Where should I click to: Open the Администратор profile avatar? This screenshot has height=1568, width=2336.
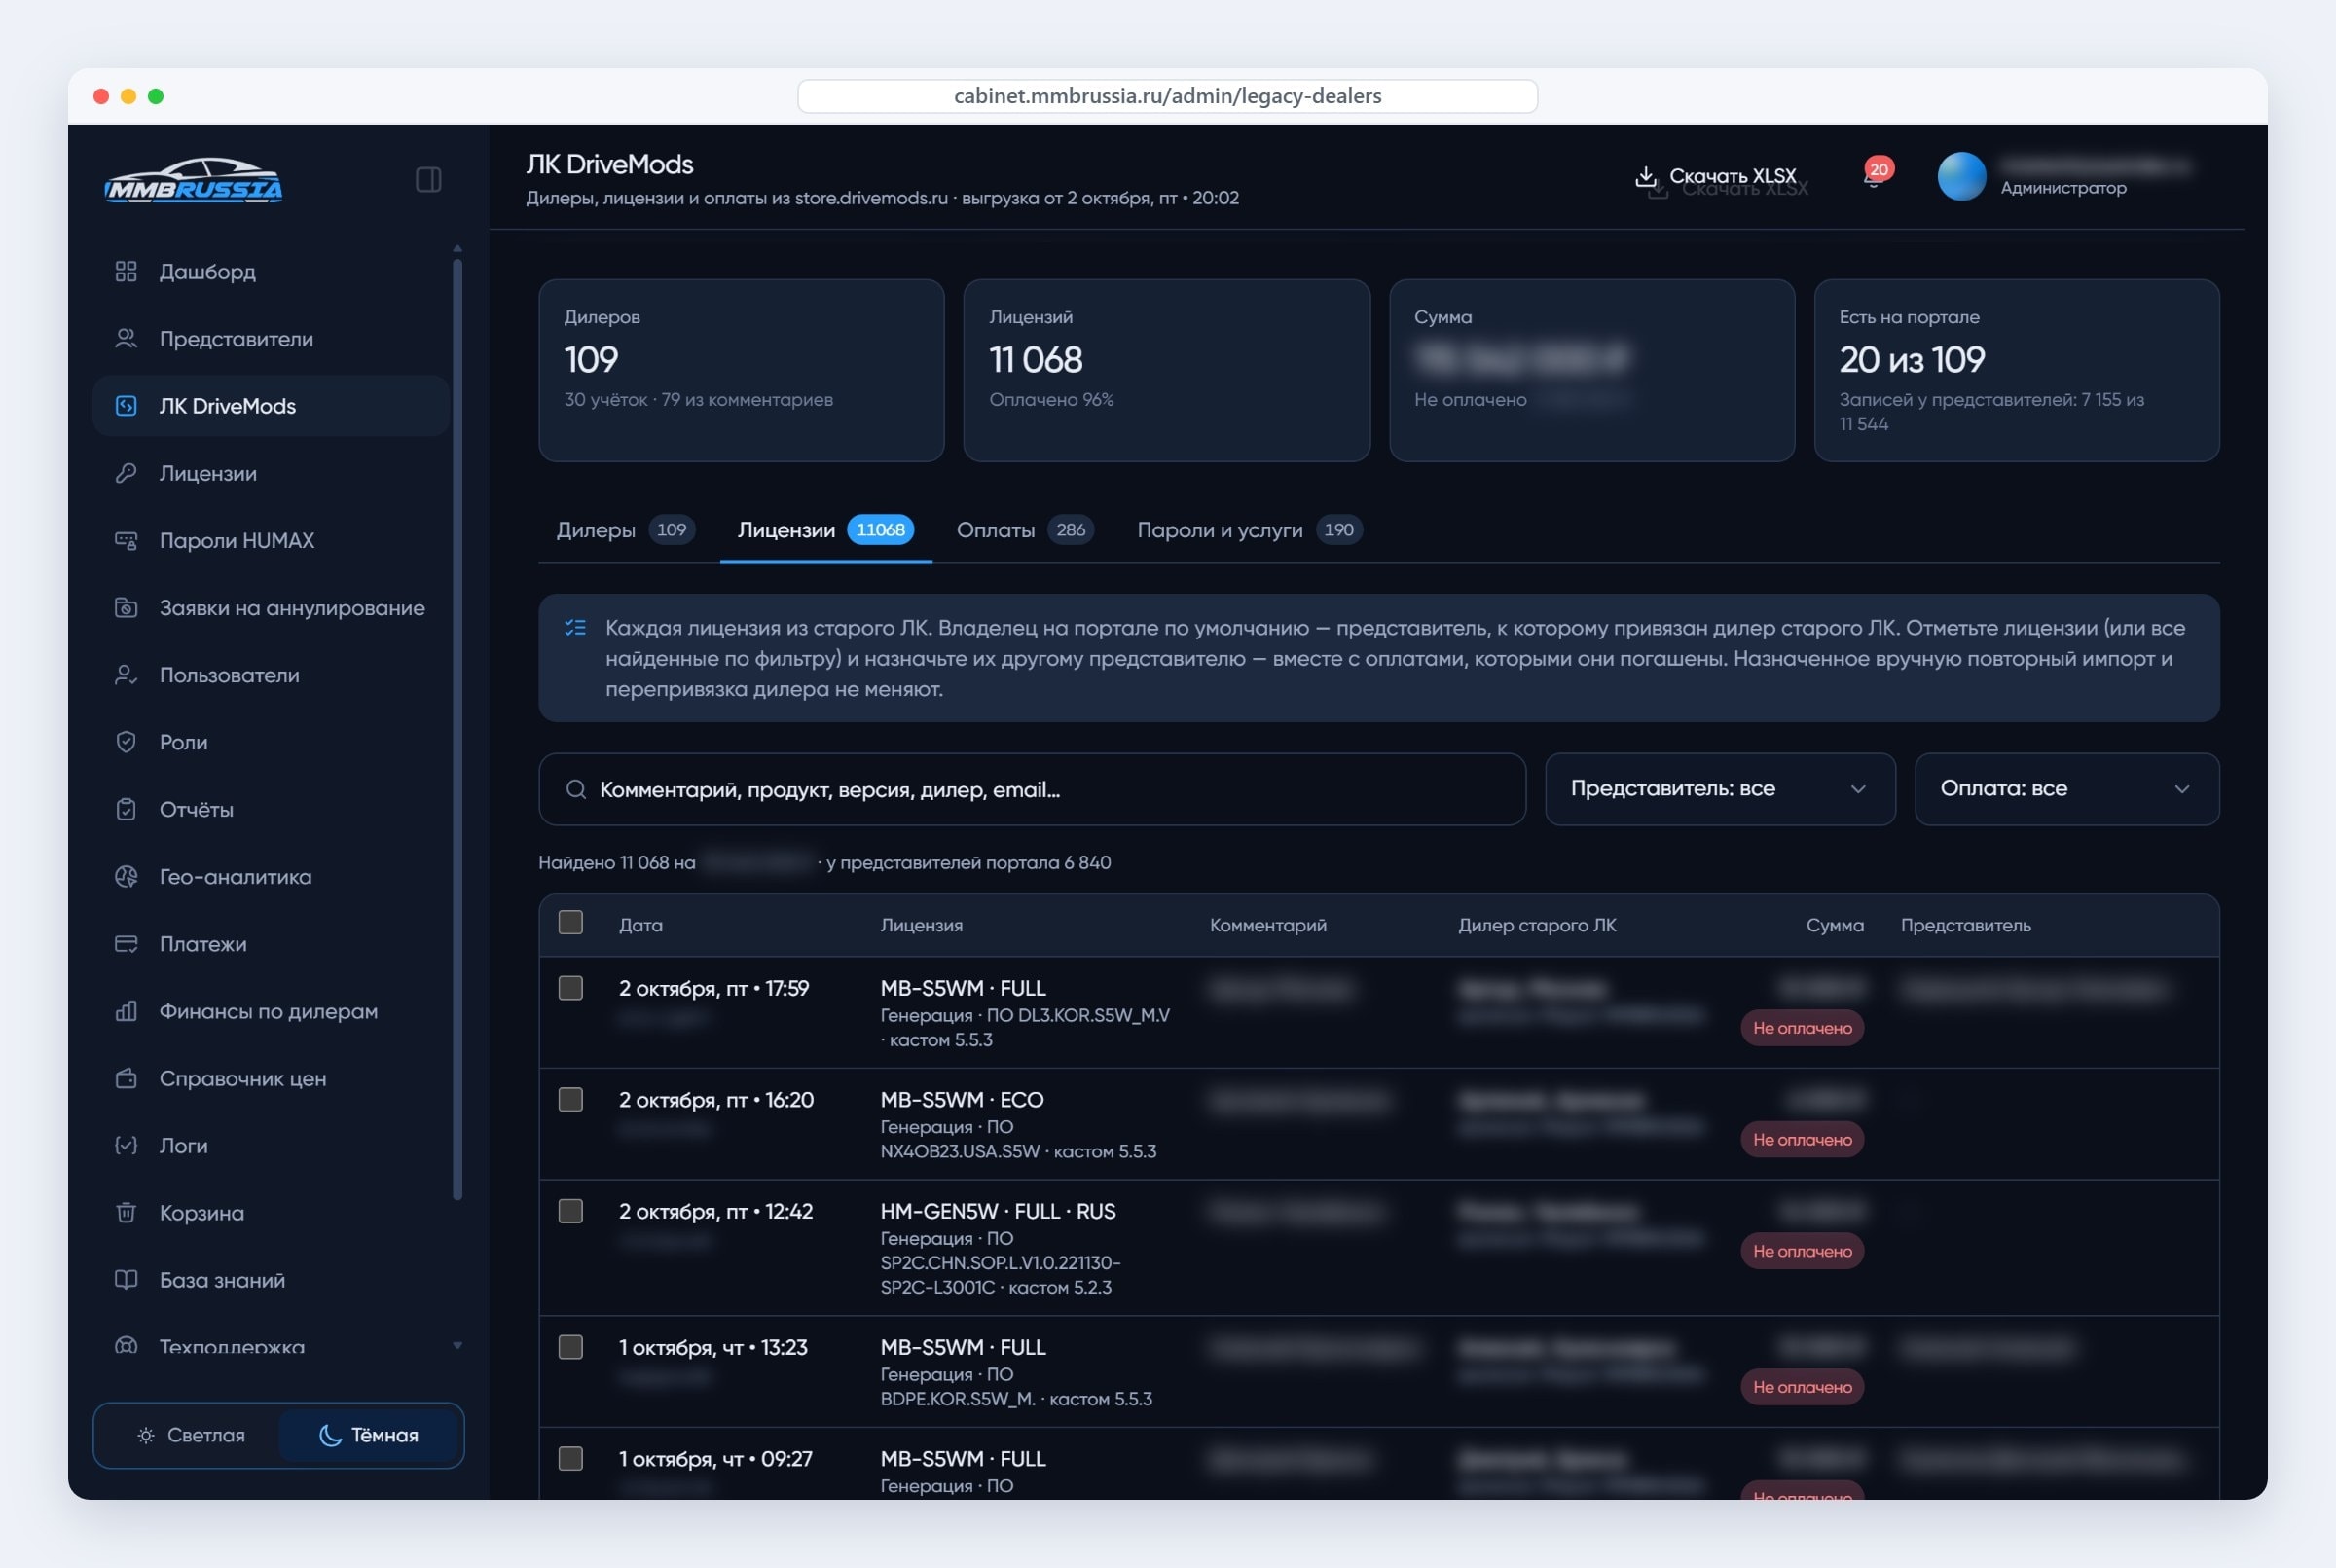coord(1961,177)
